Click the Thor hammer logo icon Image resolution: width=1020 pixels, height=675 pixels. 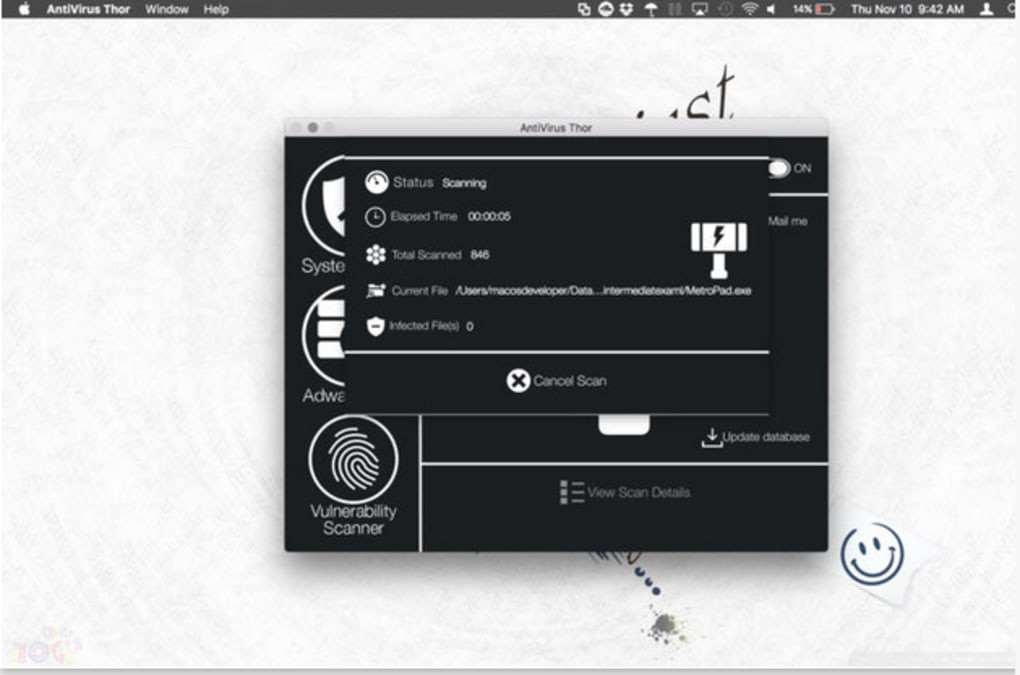[719, 249]
